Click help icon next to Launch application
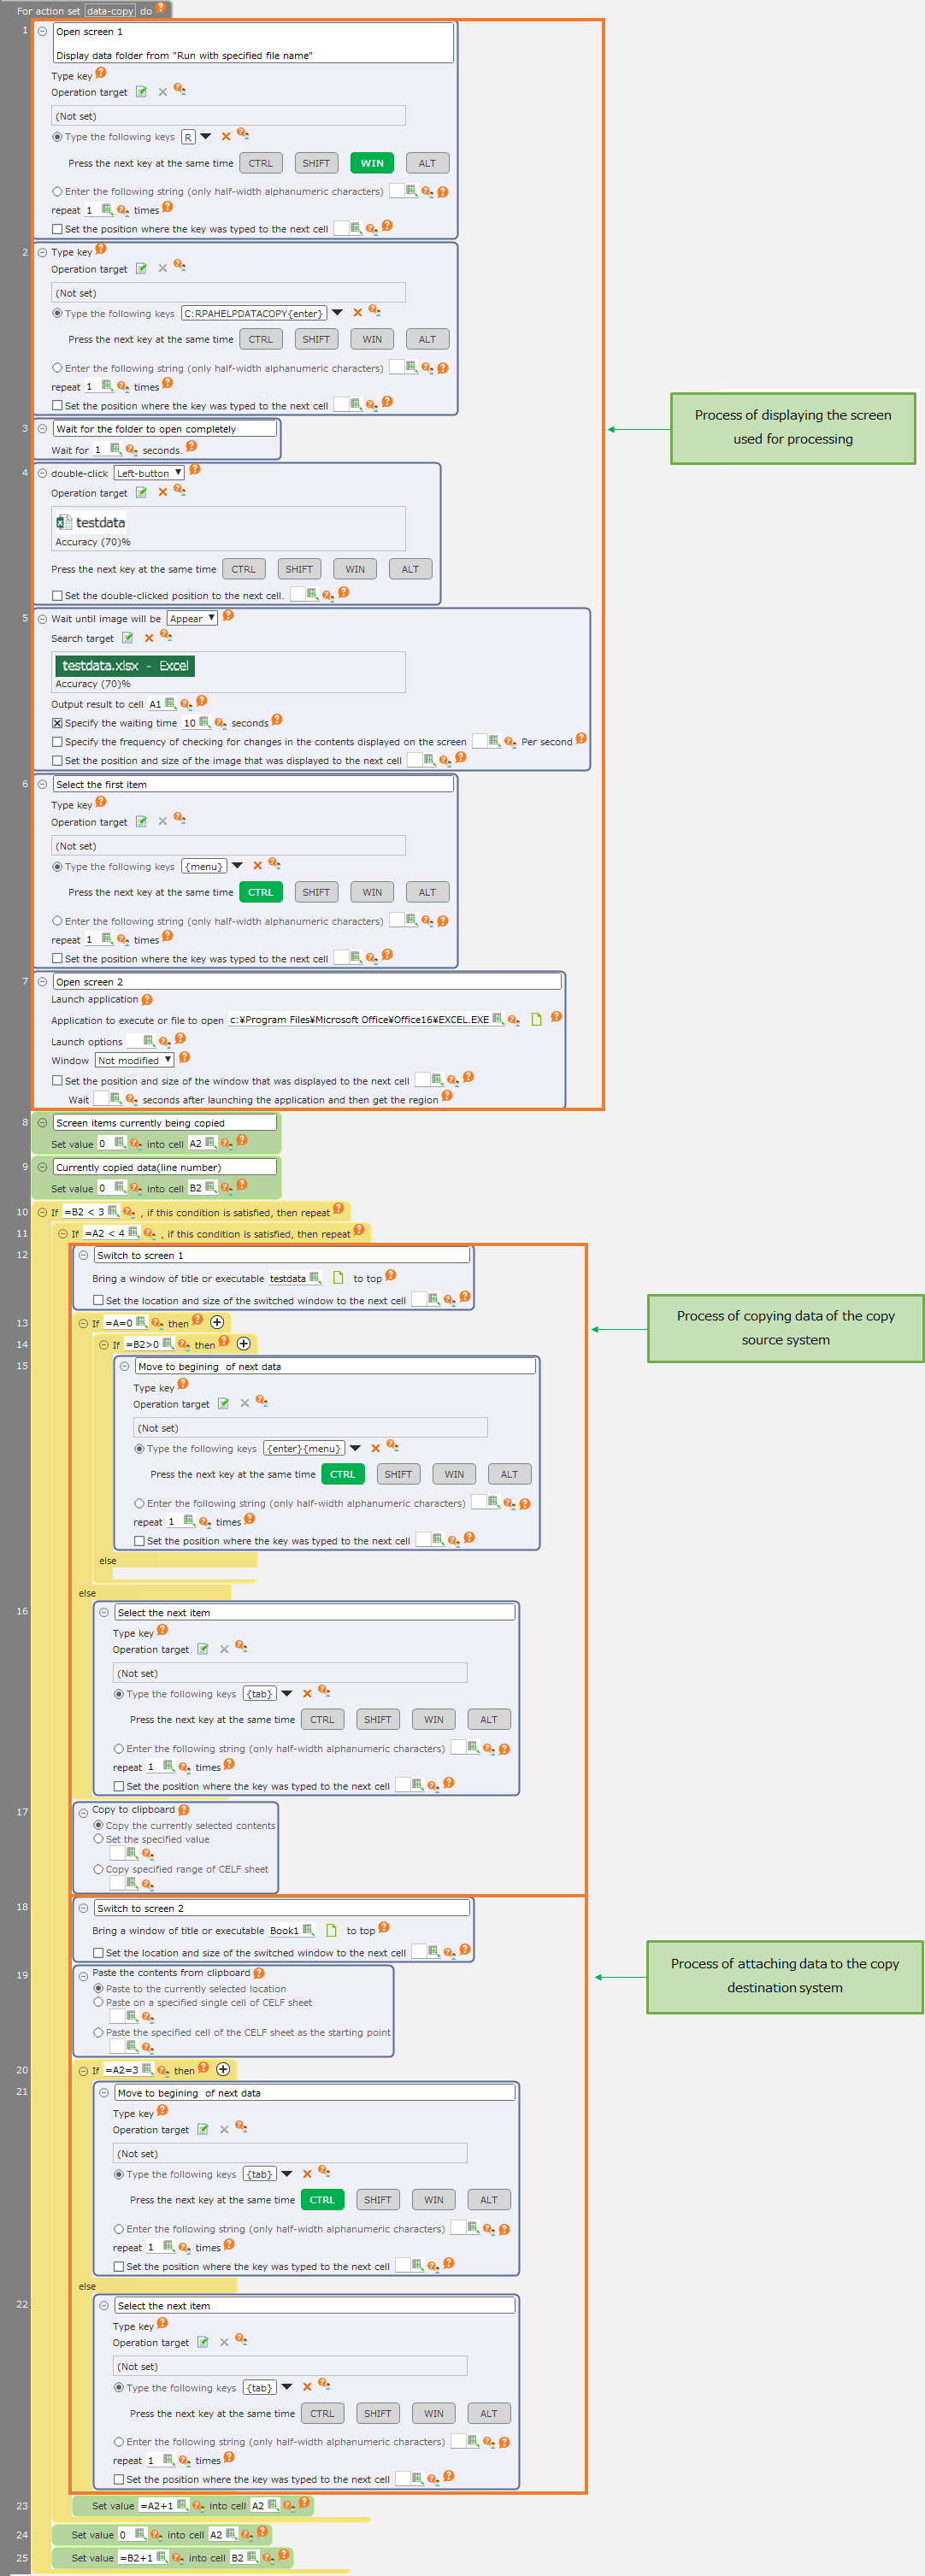 click(x=147, y=999)
